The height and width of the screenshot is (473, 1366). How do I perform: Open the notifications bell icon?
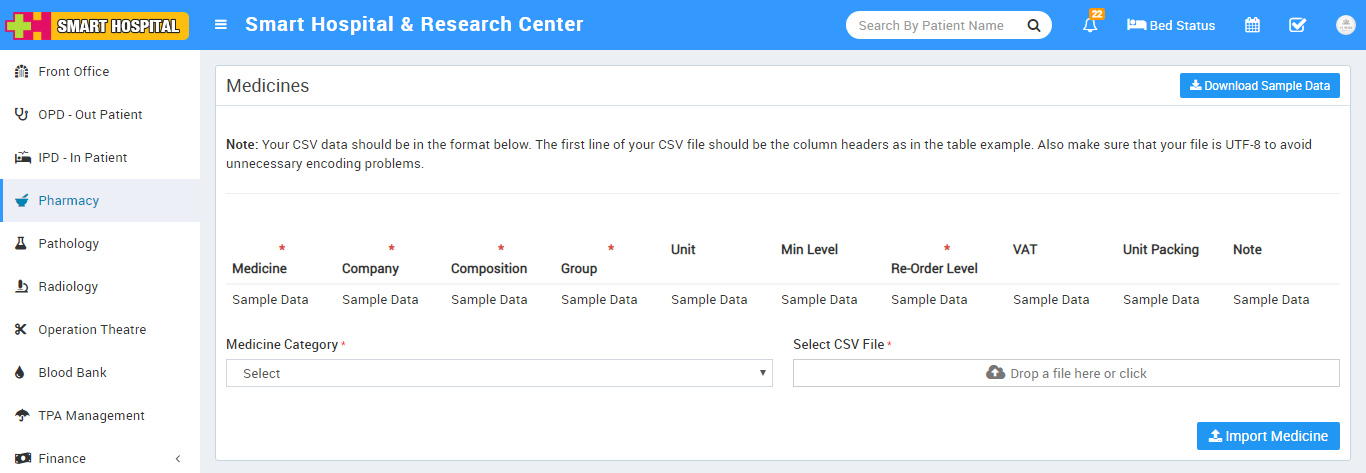tap(1090, 25)
